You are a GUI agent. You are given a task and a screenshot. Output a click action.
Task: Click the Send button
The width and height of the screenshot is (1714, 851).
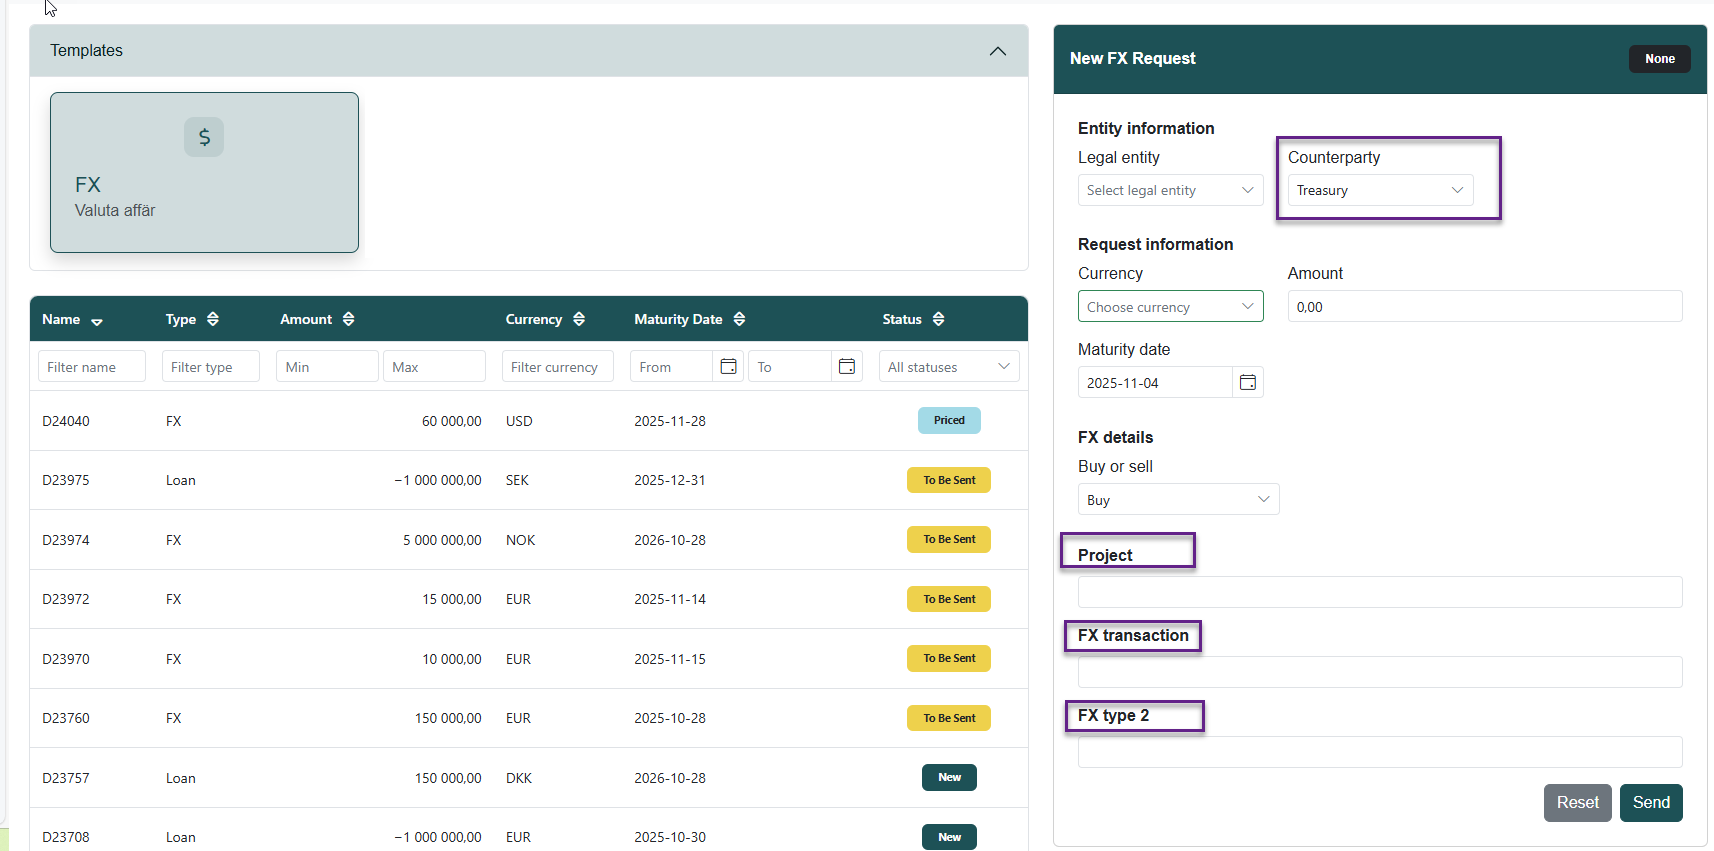click(x=1651, y=803)
